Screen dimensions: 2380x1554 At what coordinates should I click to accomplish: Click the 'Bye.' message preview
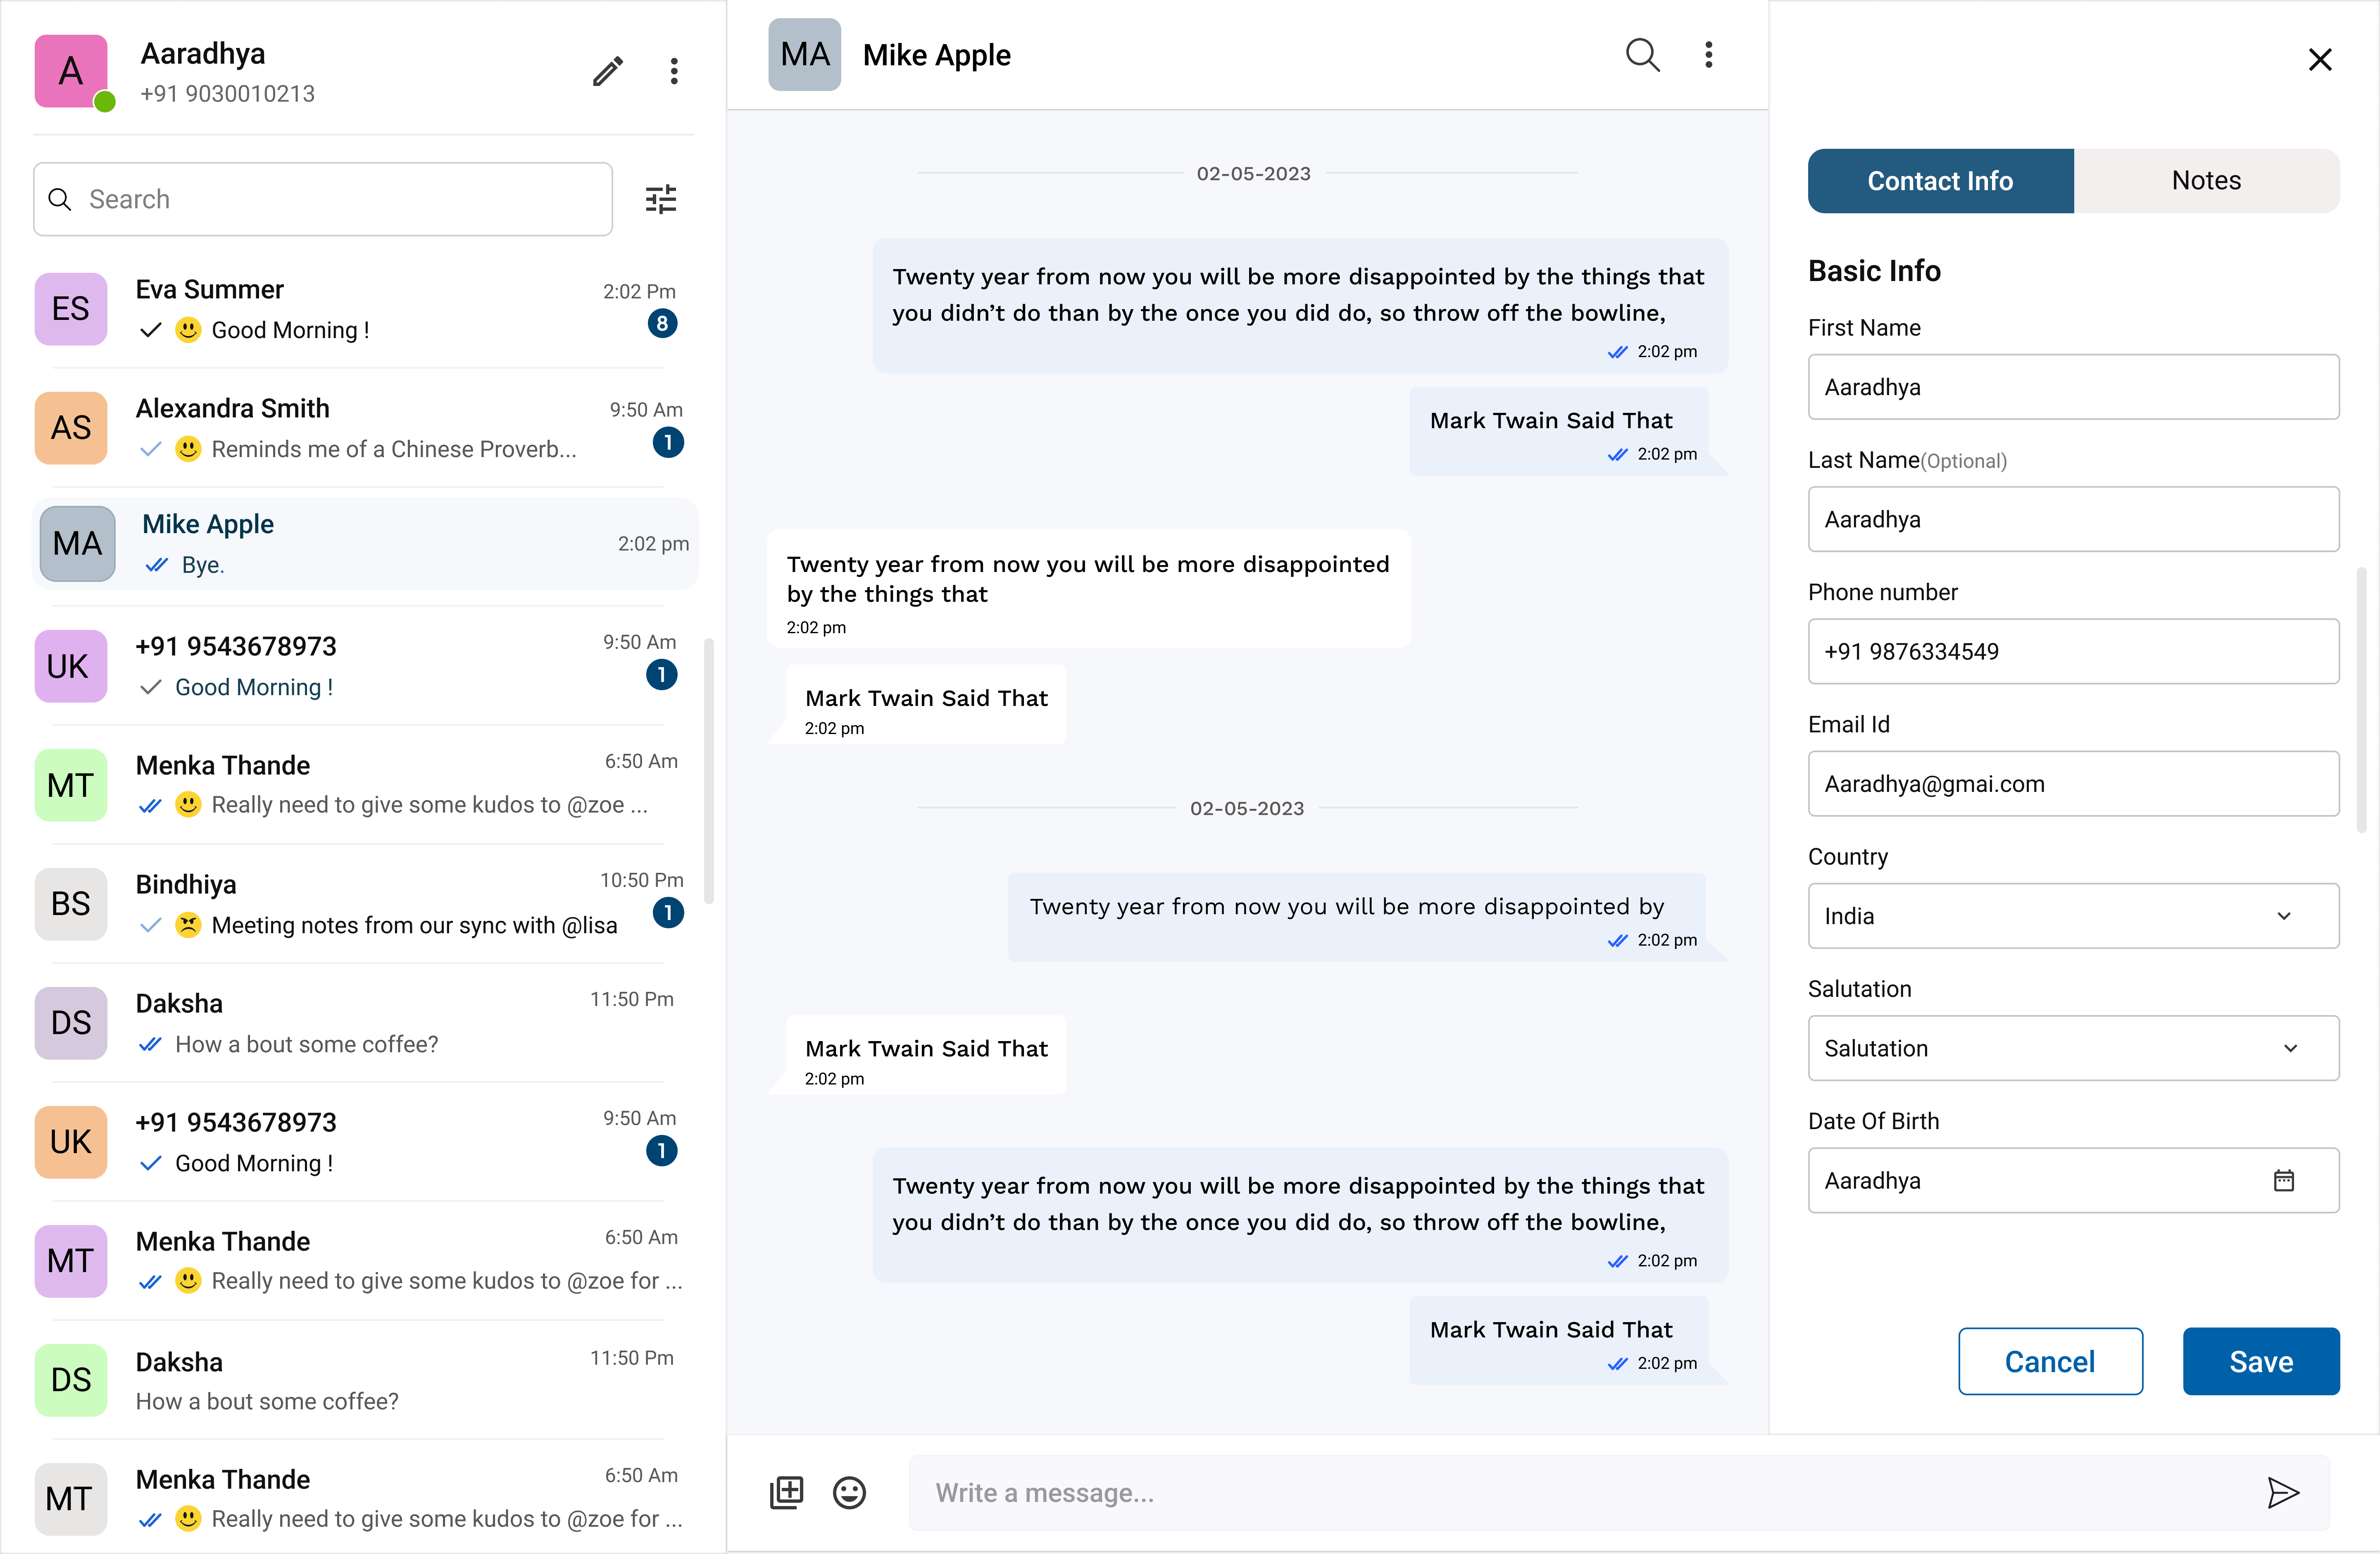tap(203, 565)
